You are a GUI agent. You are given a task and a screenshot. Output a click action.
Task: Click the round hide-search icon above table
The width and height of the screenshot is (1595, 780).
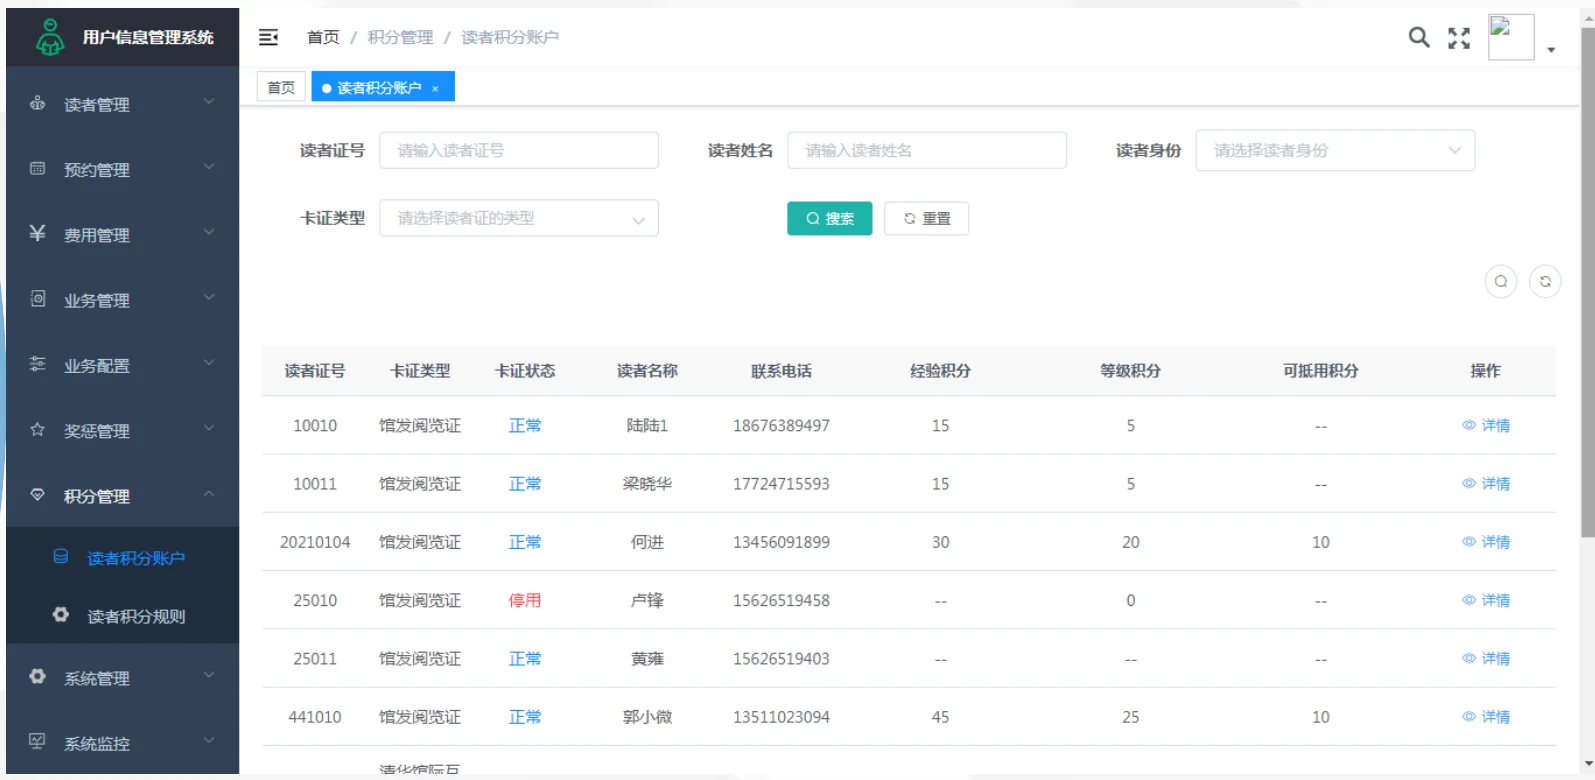1501,282
